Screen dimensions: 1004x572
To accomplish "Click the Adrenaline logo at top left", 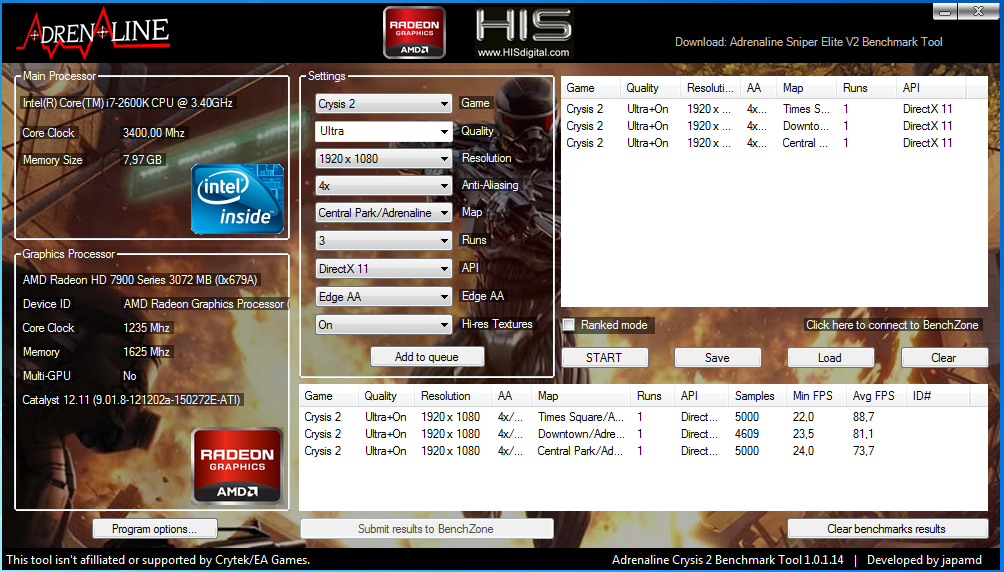I will coord(92,32).
